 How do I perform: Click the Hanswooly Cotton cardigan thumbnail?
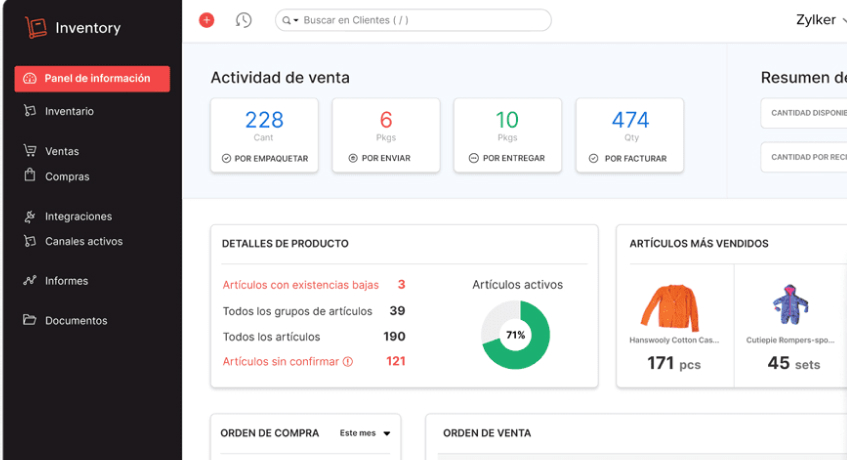670,308
